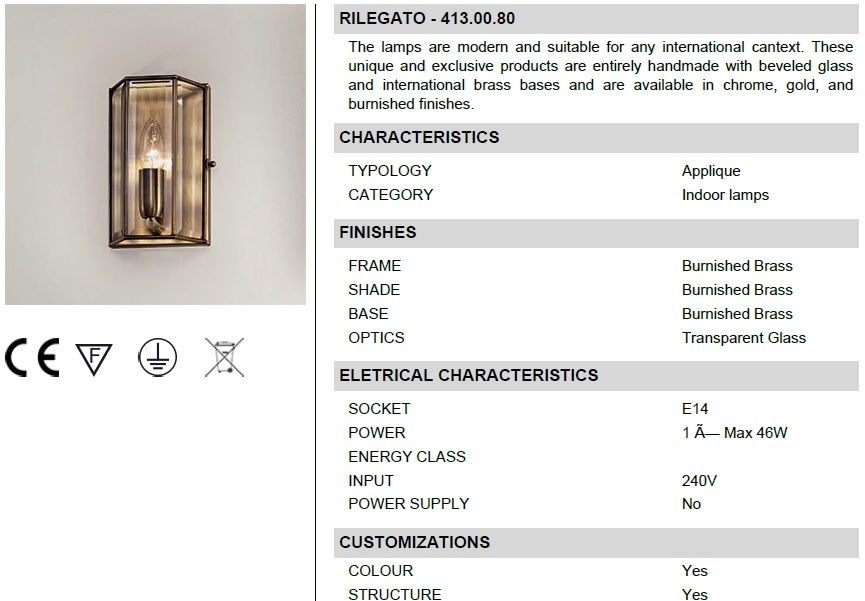This screenshot has height=601, width=865.
Task: Click the 240V input value
Action: pyautogui.click(x=699, y=481)
